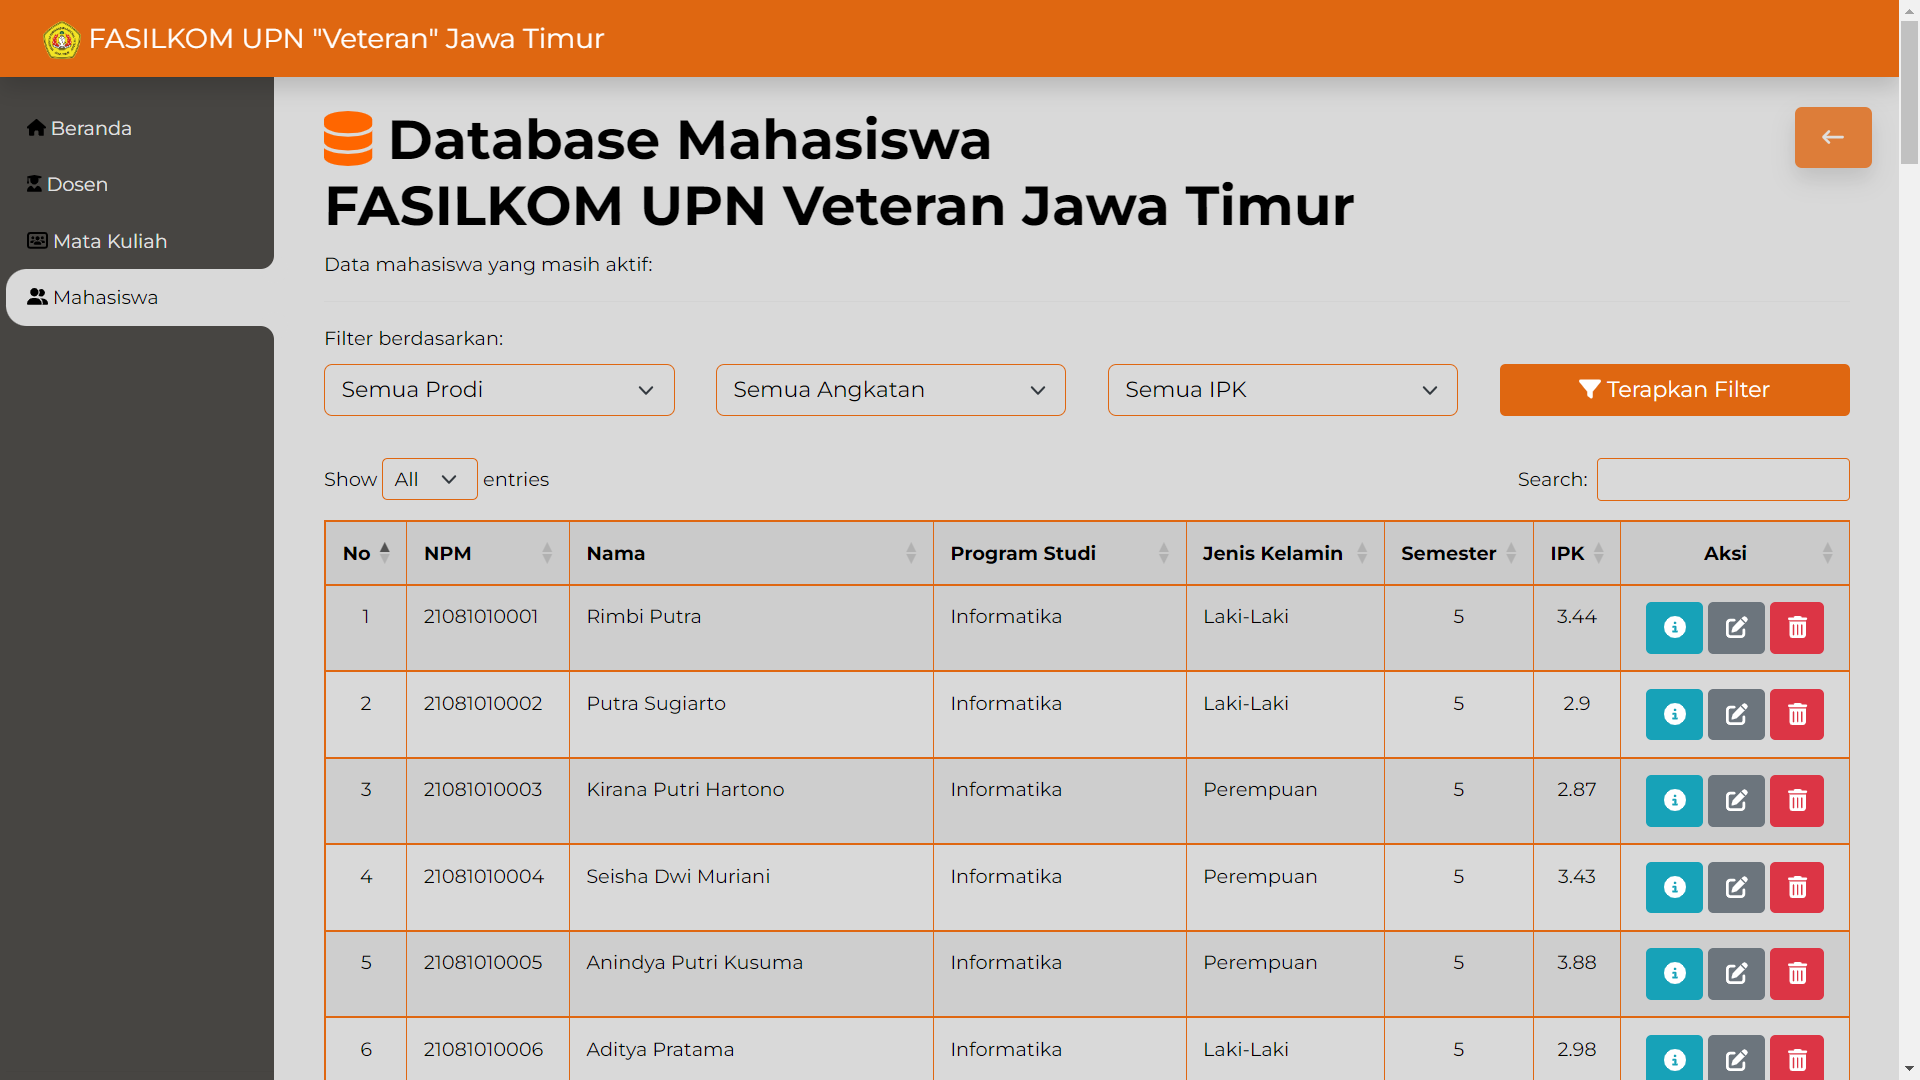Edit Kirana Putri Hartono's record
The width and height of the screenshot is (1920, 1080).
click(1736, 801)
